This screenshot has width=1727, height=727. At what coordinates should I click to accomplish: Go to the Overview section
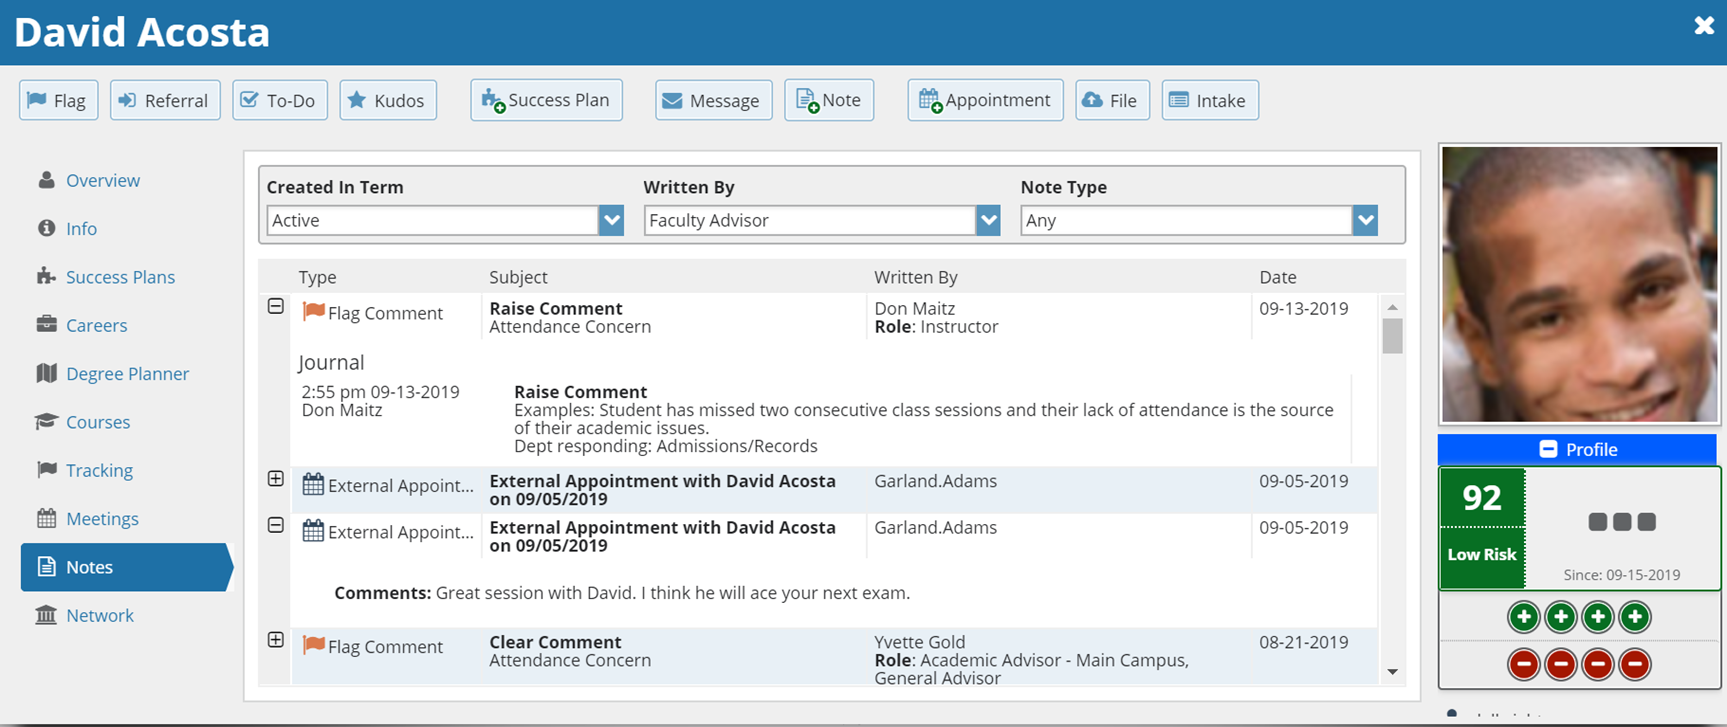pyautogui.click(x=102, y=180)
